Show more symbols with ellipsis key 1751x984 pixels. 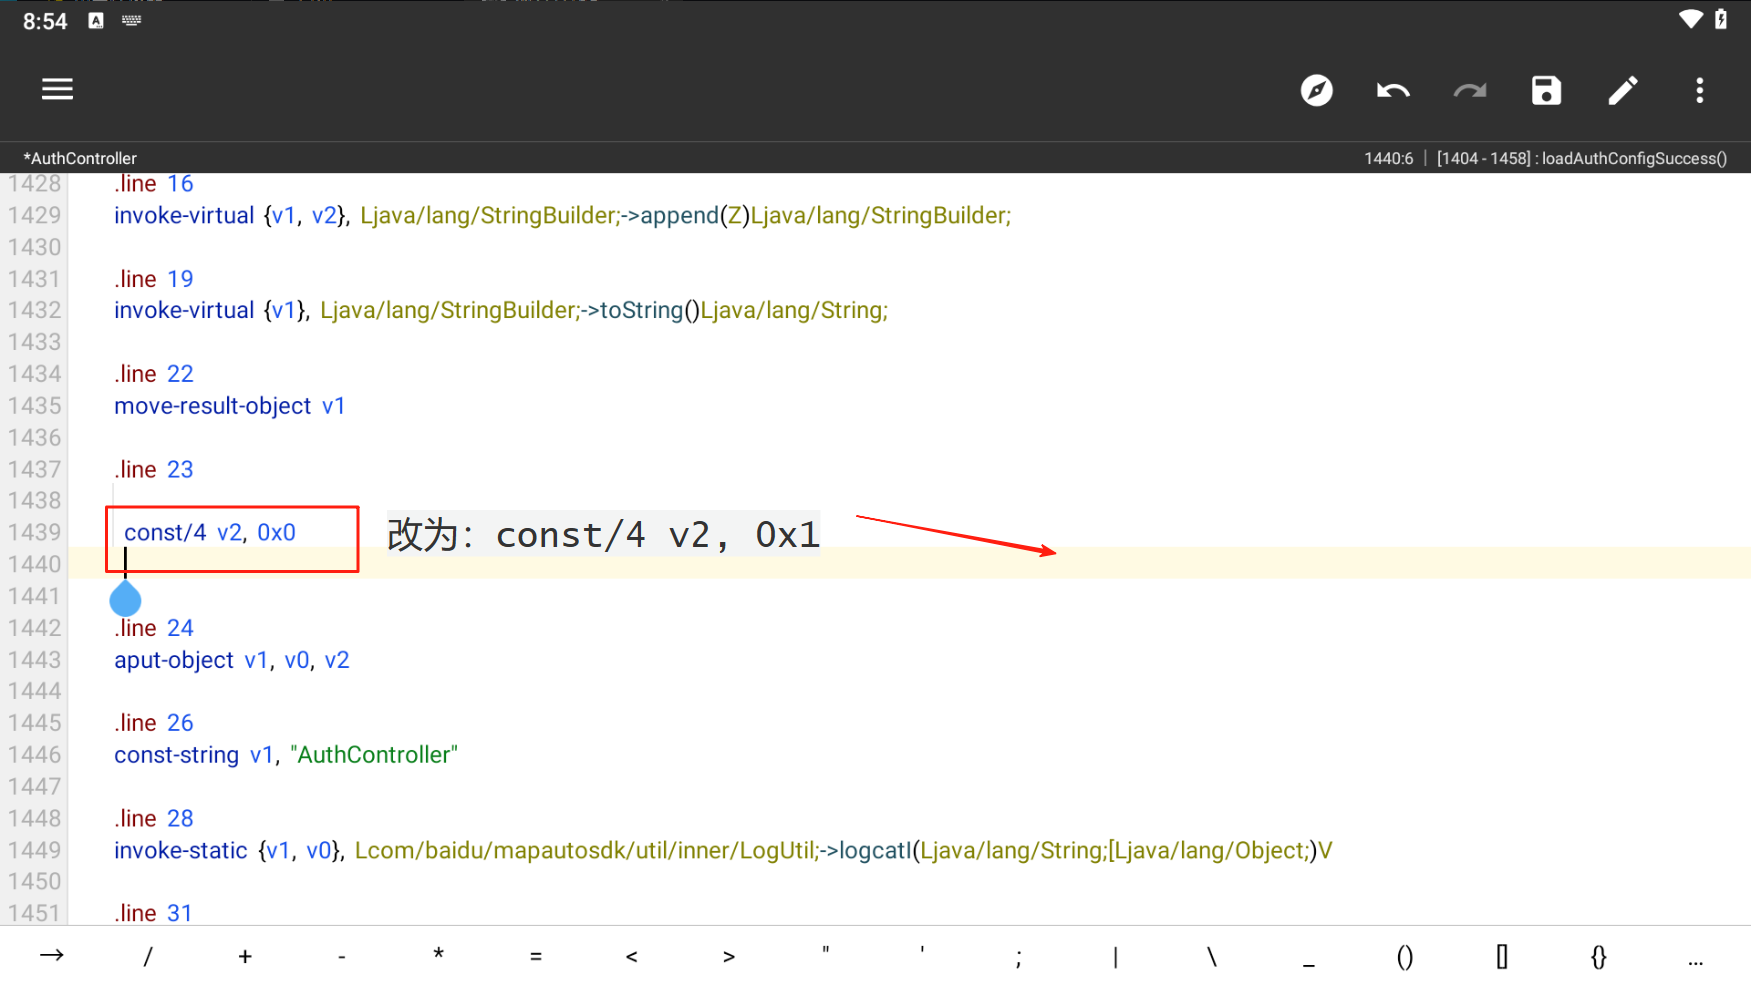[x=1695, y=962]
